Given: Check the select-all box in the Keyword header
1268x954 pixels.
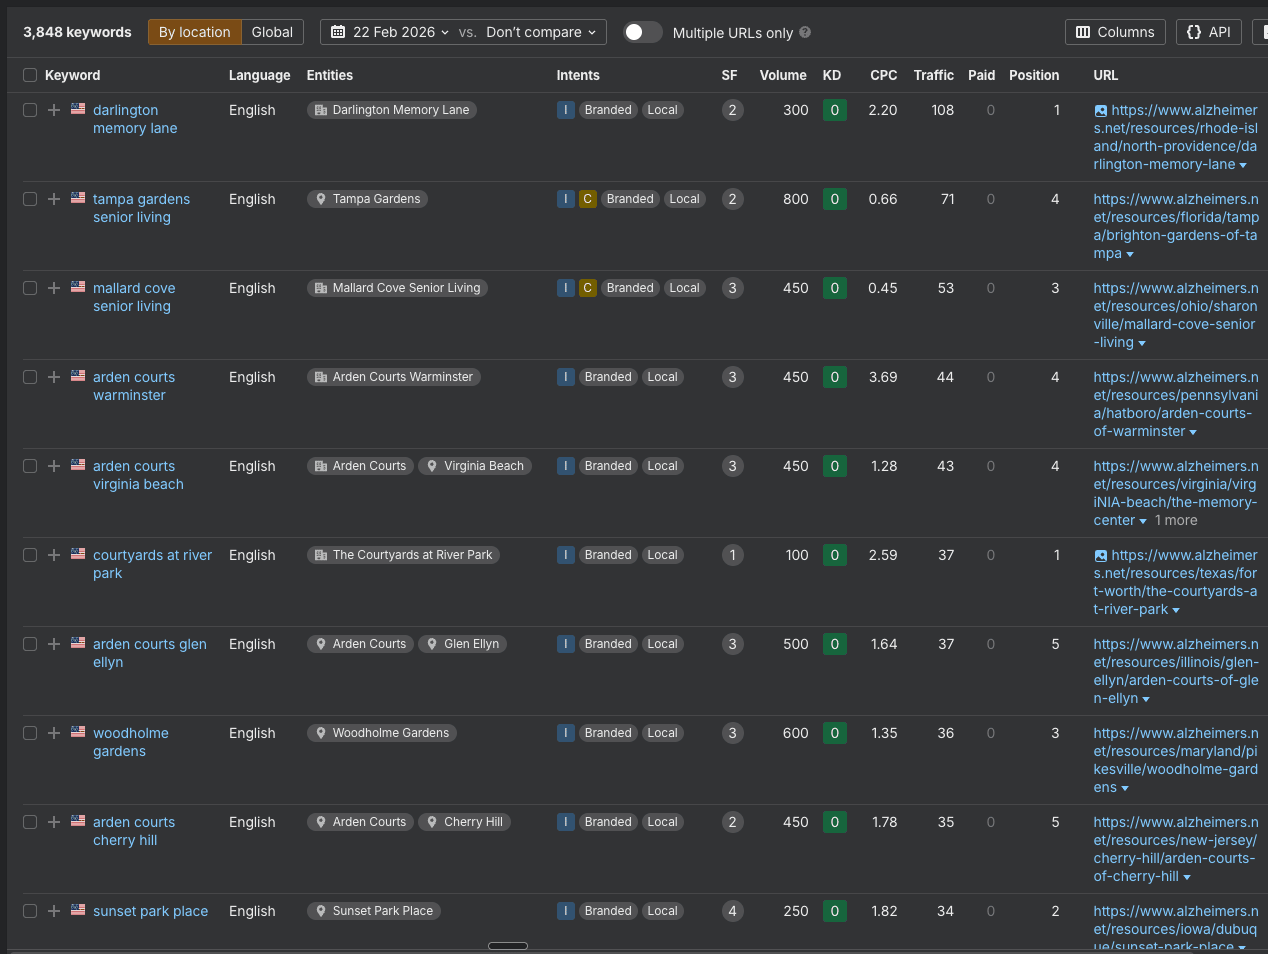Looking at the screenshot, I should tap(30, 75).
